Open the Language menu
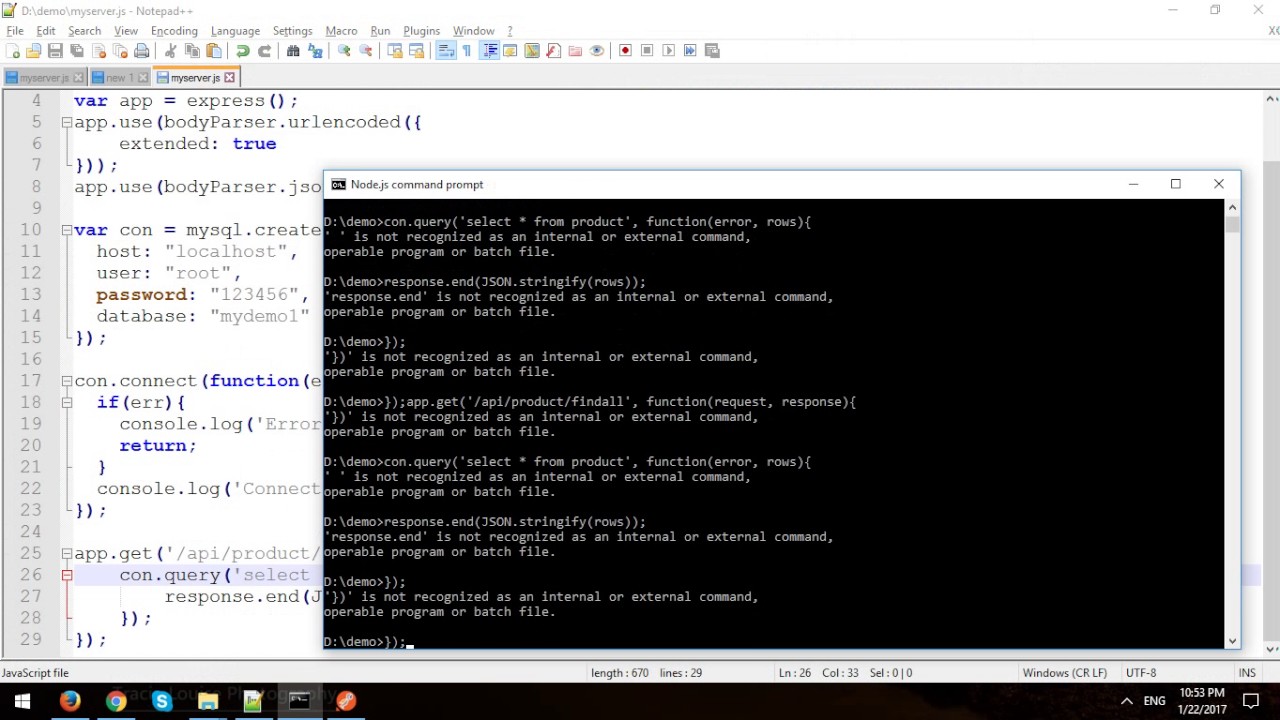Screen dimensions: 1280x720 click(235, 31)
